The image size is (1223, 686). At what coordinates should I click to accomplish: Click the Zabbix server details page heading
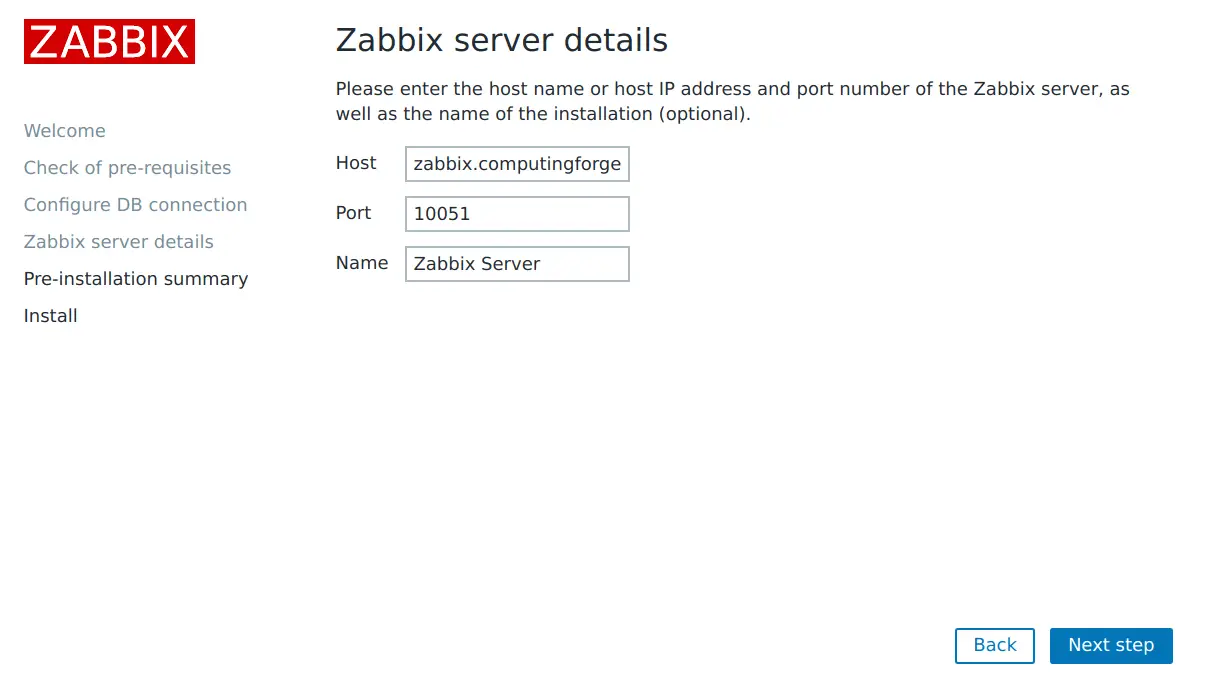tap(502, 40)
